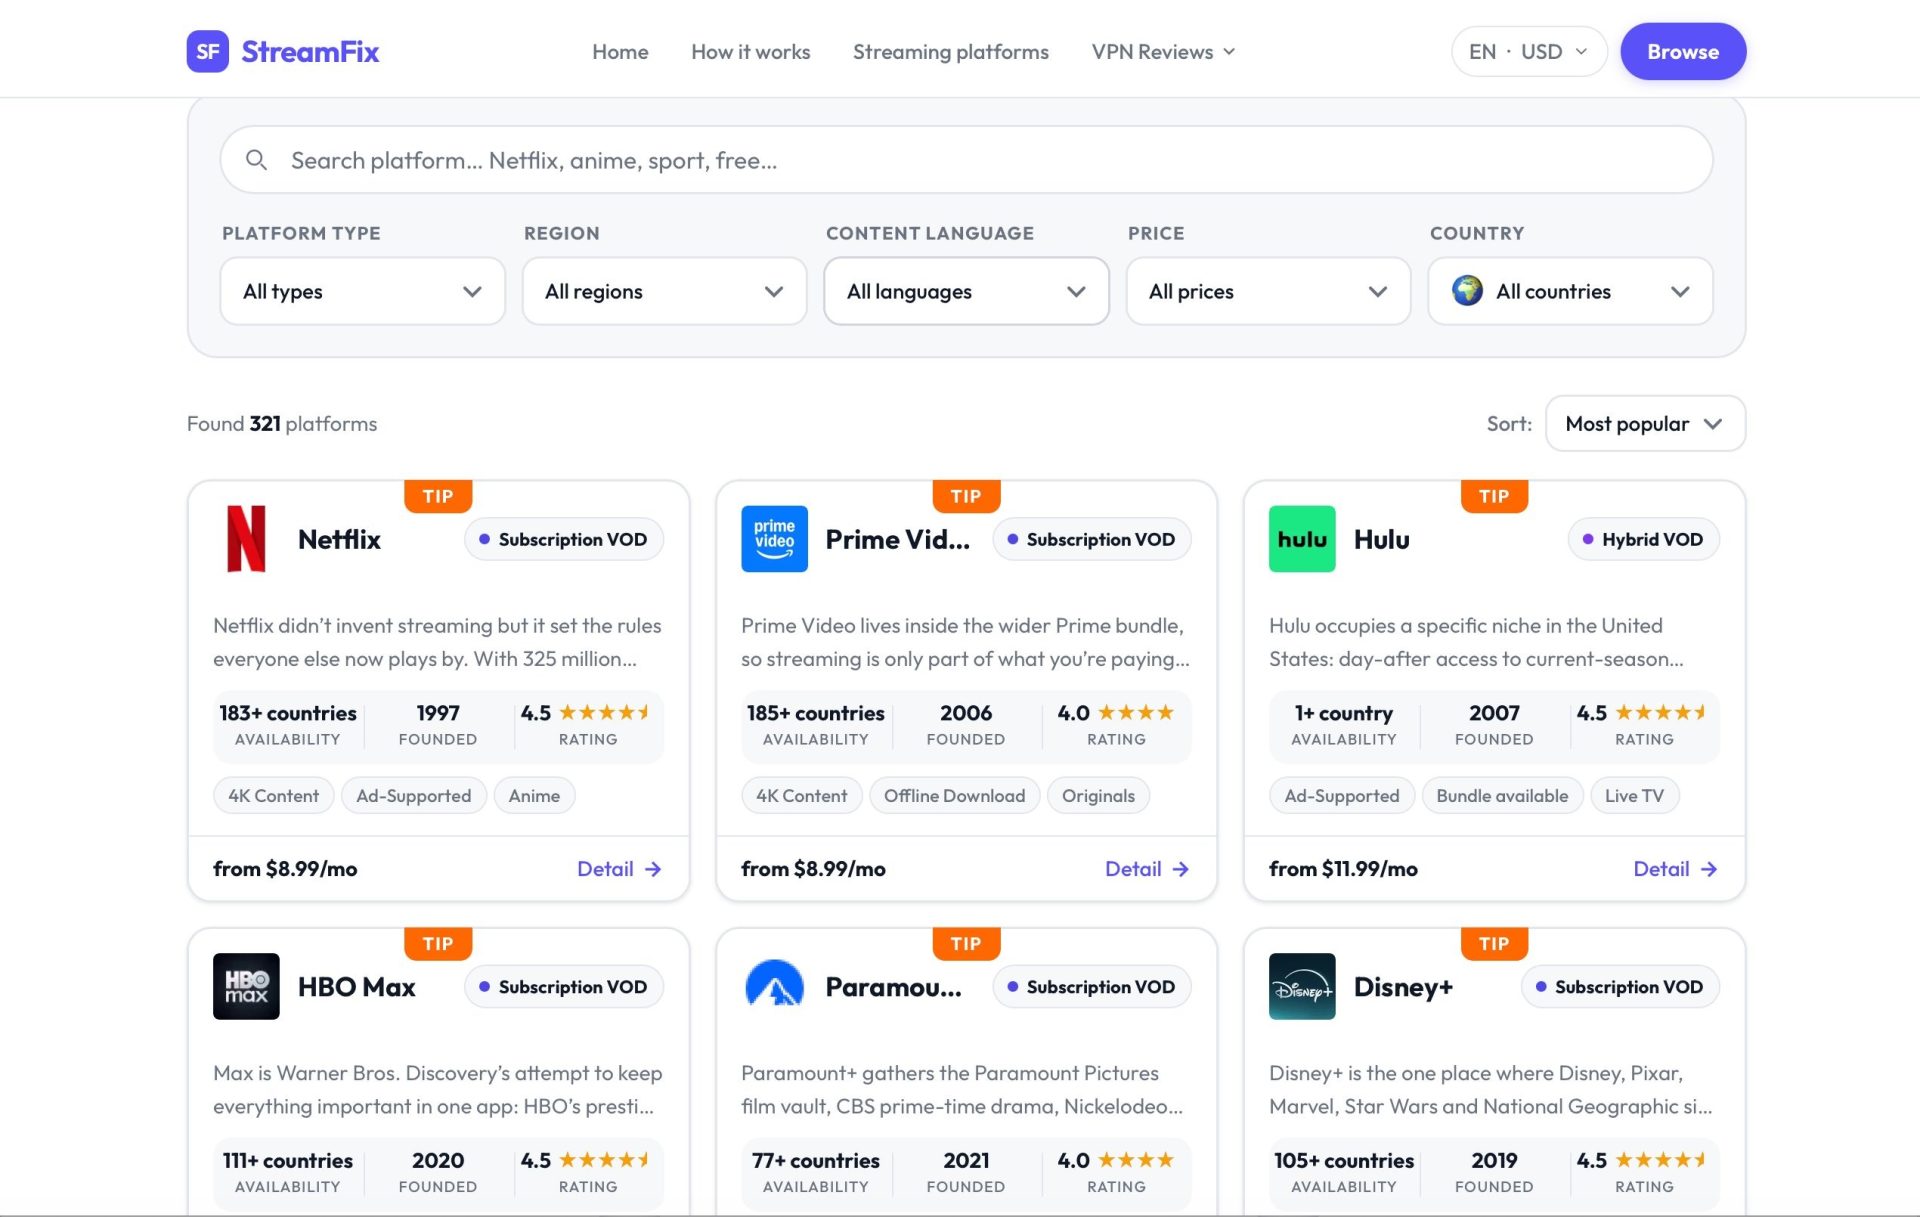Open the Most popular sort dropdown
1920x1217 pixels.
[x=1645, y=423]
